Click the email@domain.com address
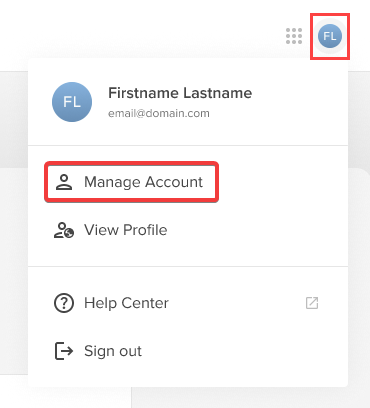 tap(159, 113)
